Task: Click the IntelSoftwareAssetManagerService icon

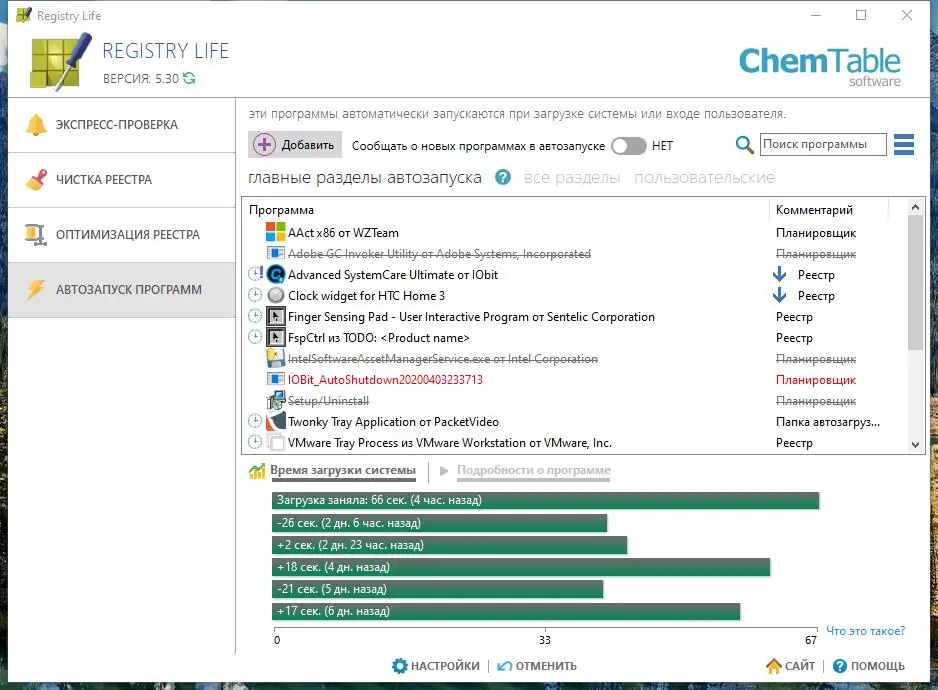Action: click(x=276, y=358)
